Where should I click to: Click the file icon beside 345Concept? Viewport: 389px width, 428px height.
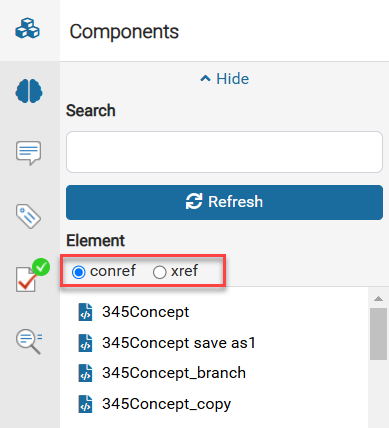(x=85, y=312)
